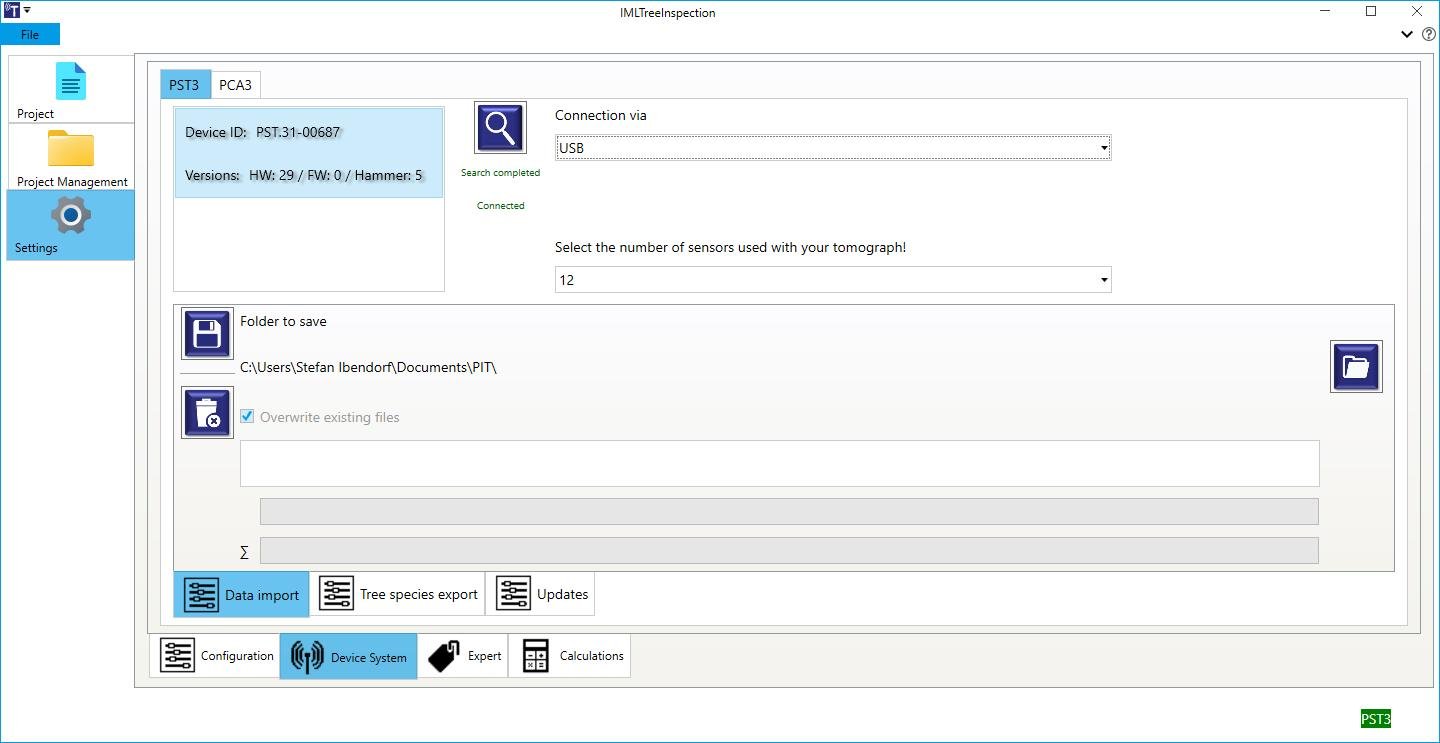This screenshot has height=743, width=1440.
Task: Select the Updates tab
Action: 540,594
